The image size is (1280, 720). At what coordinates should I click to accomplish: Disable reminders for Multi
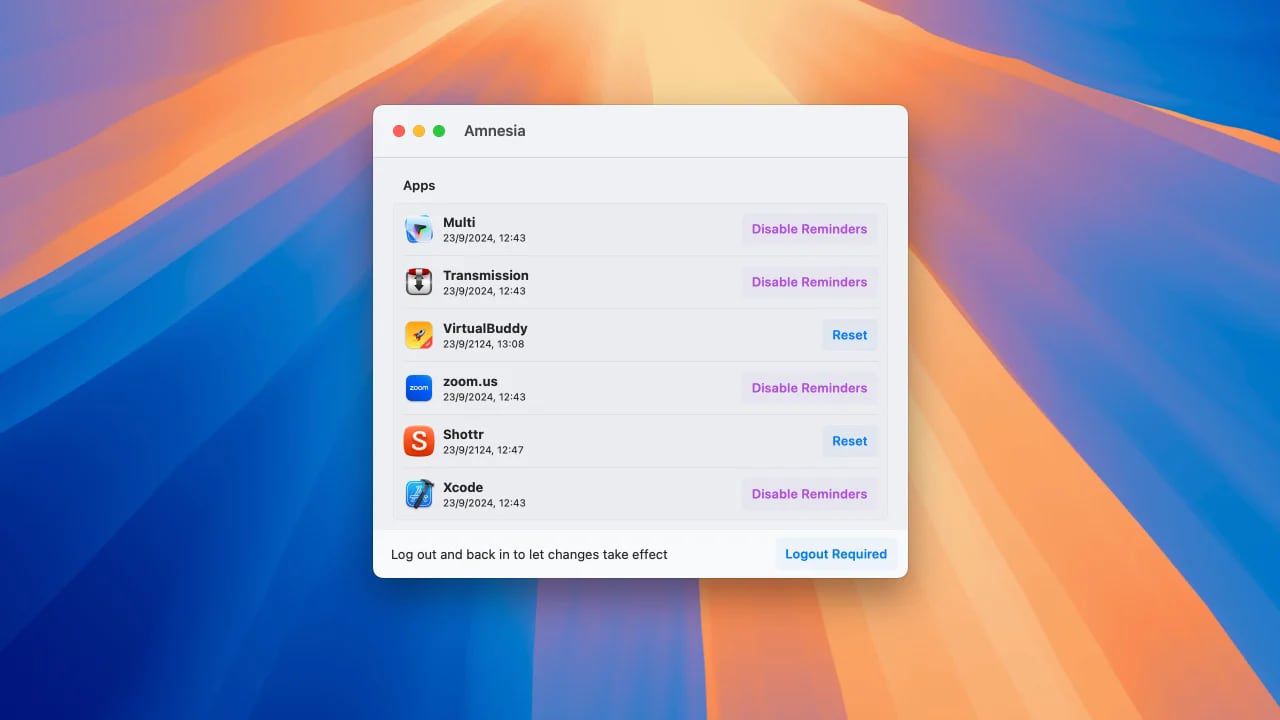pos(809,229)
